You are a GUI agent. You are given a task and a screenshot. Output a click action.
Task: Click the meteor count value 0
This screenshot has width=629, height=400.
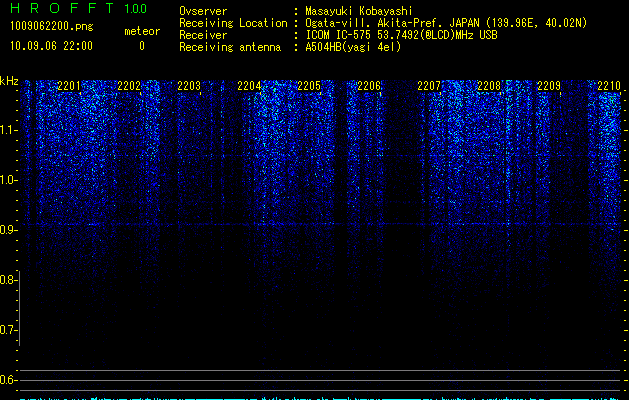(142, 46)
